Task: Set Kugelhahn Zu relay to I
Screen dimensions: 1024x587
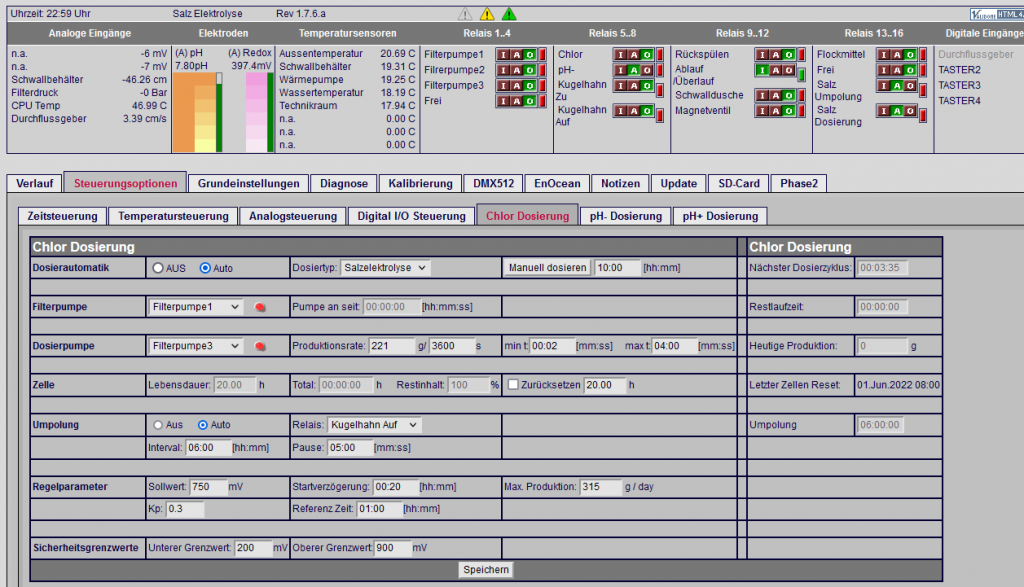Action: [x=621, y=86]
